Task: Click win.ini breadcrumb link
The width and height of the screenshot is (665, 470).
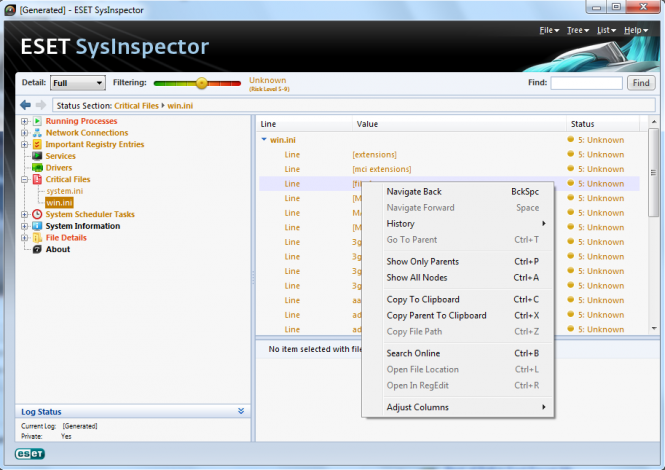Action: tap(180, 106)
